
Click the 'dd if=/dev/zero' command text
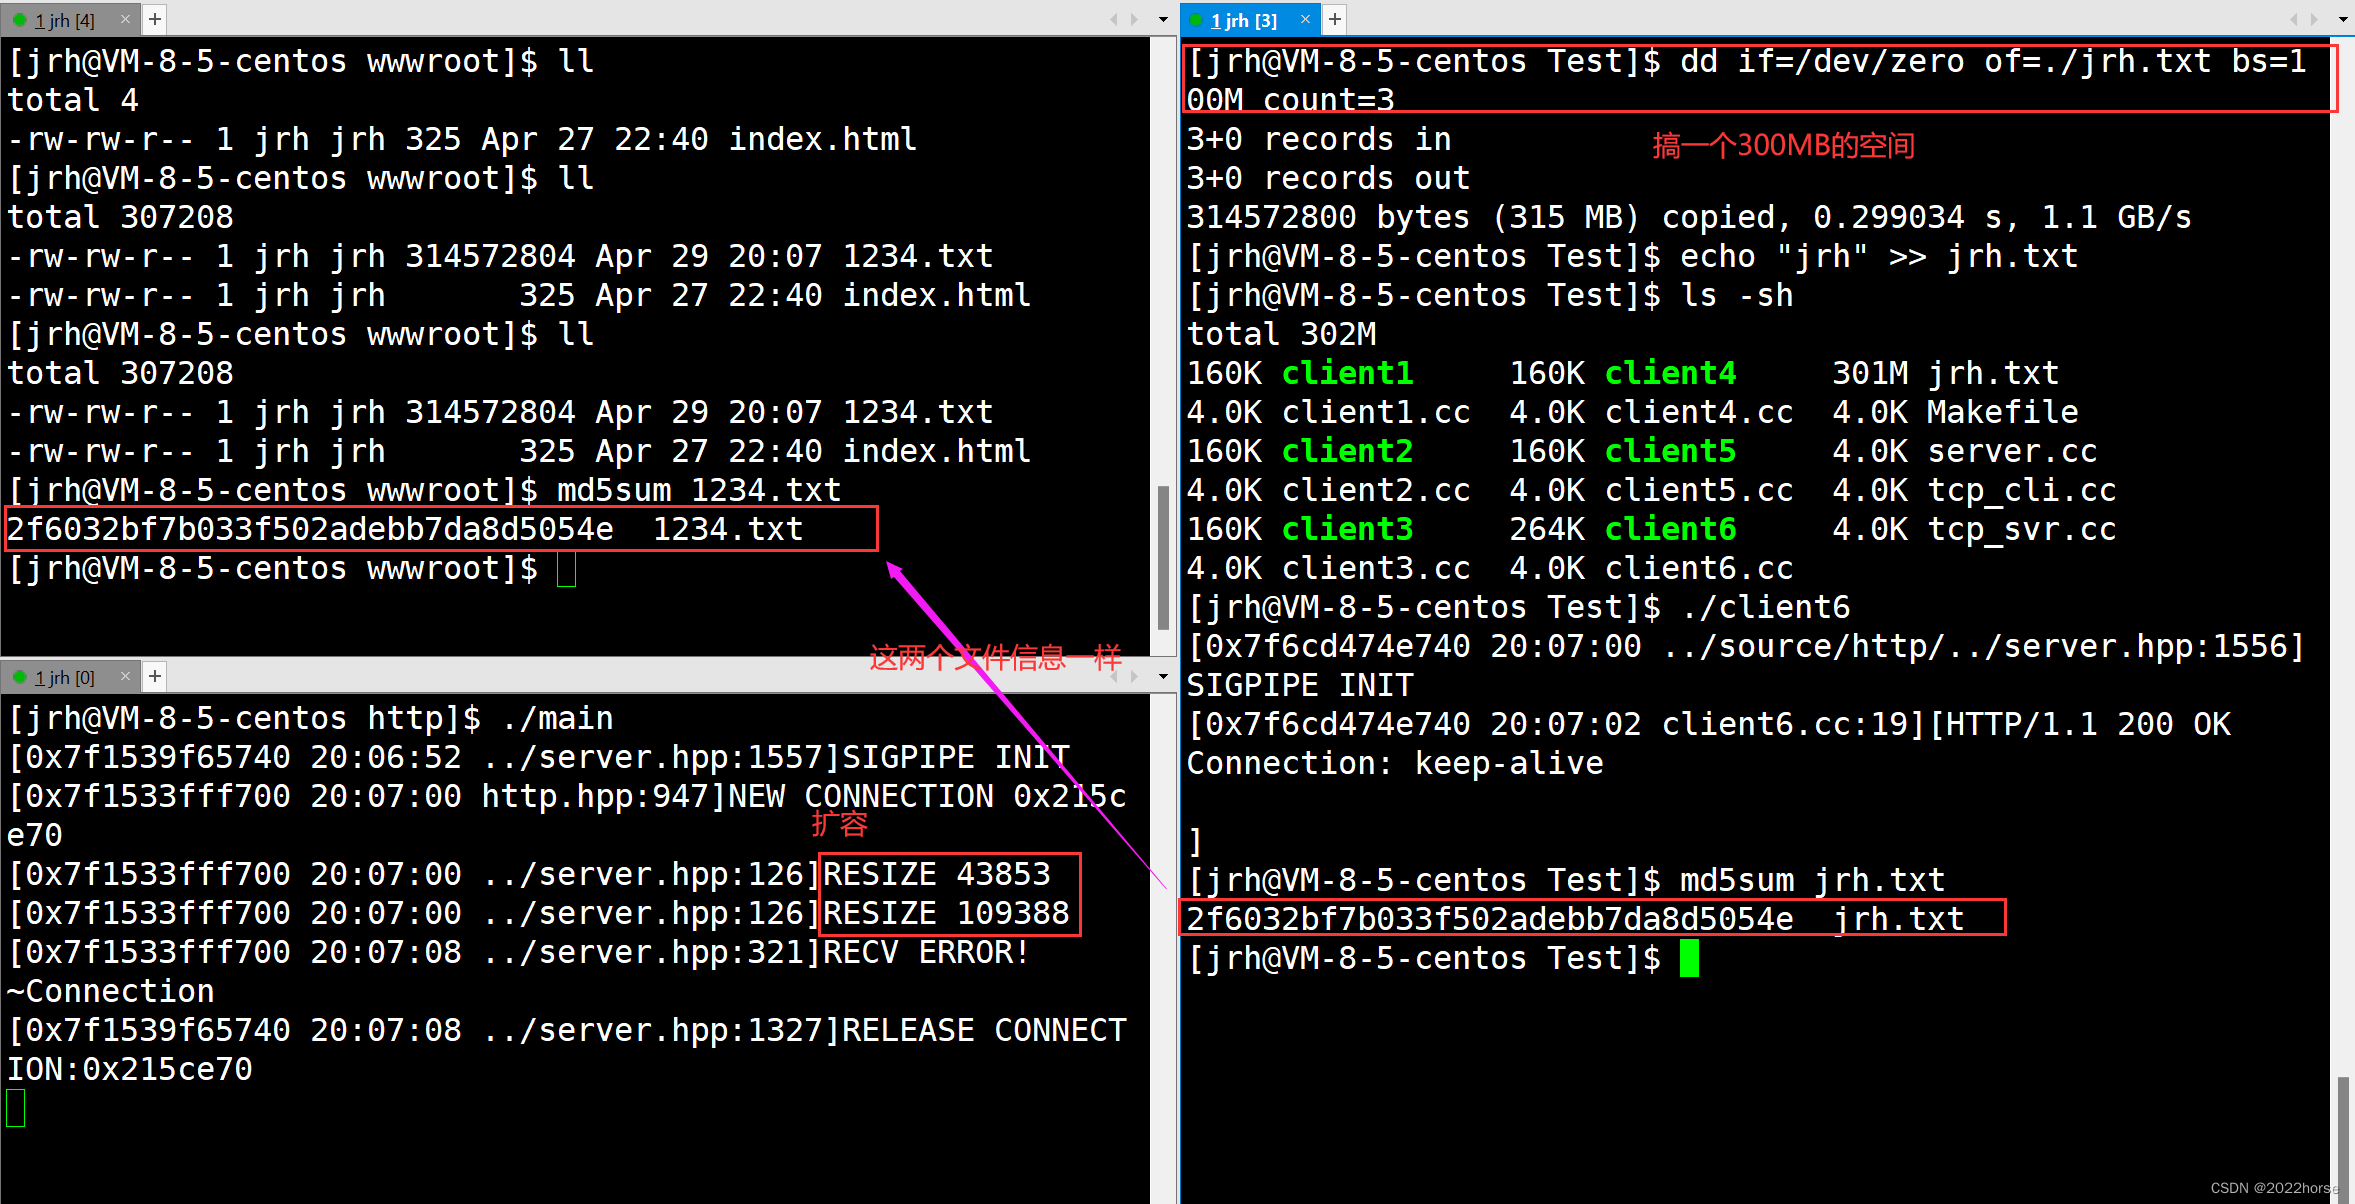point(1822,61)
